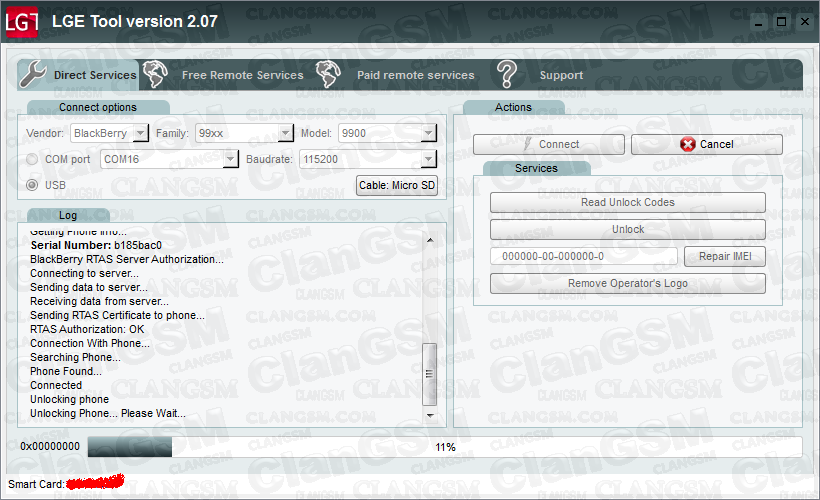Select the COM port radio button

click(32, 159)
